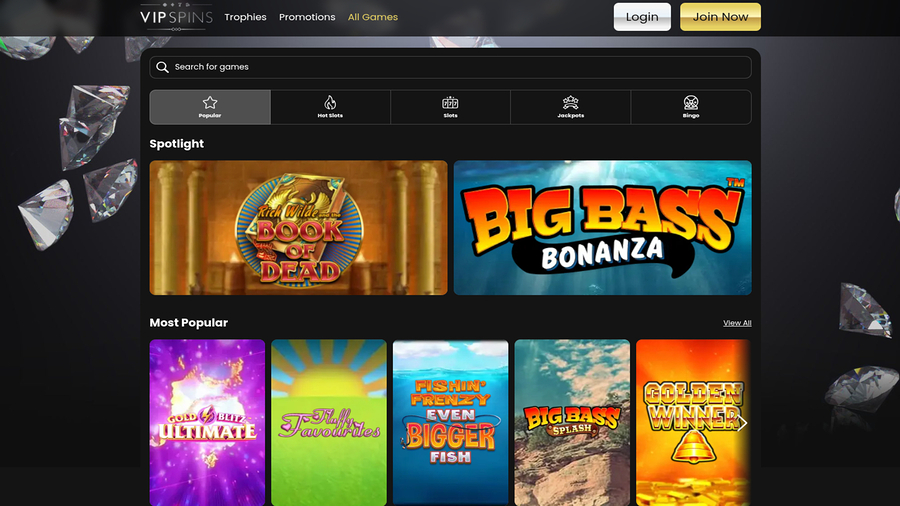Viewport: 900px width, 506px height.
Task: Open the Book of Dead spotlight game
Action: tap(298, 228)
